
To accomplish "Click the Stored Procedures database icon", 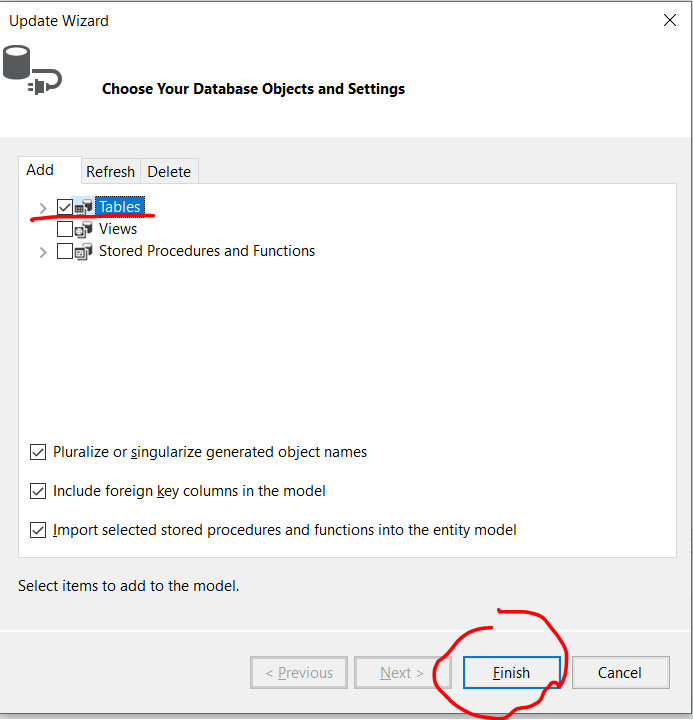I will 84,251.
